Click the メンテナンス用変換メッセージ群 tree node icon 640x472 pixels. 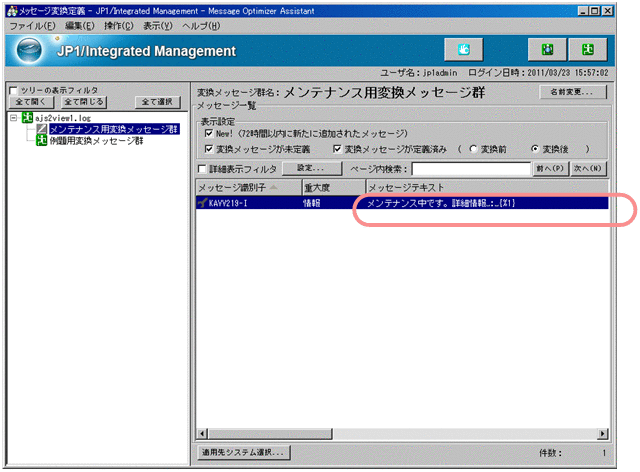pos(41,129)
